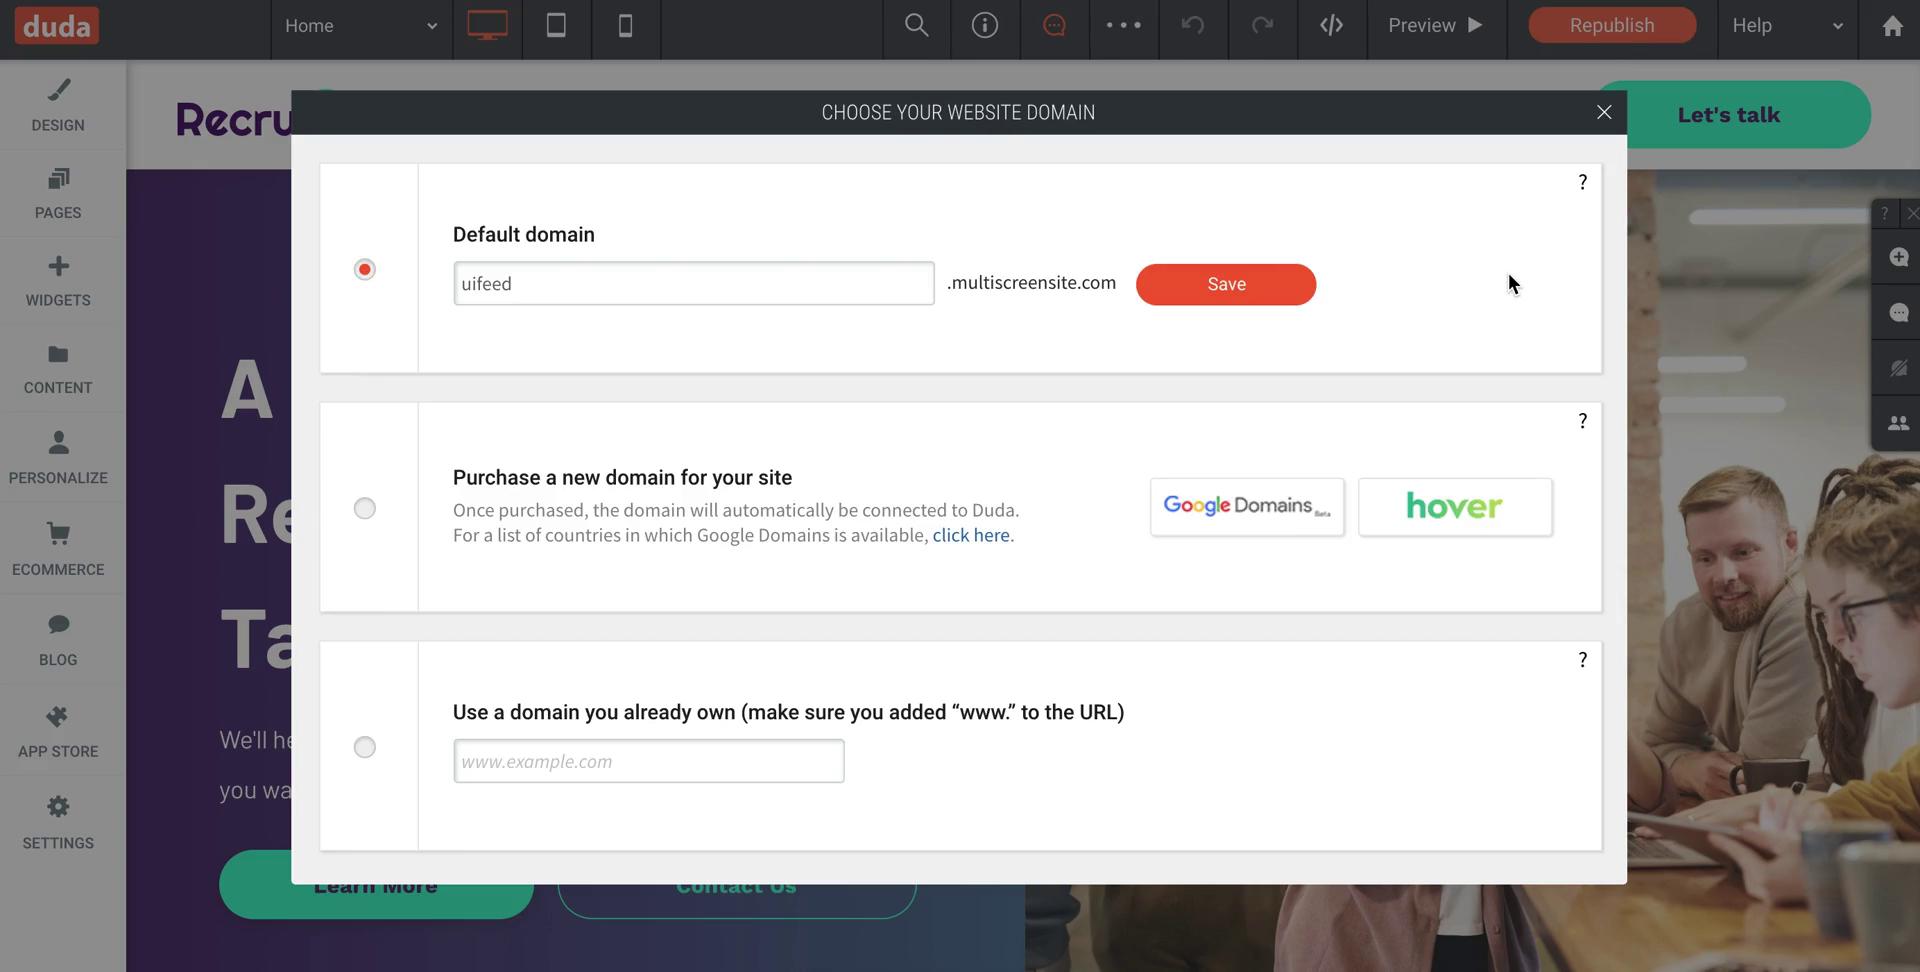
Task: Choose Purchase a new domain option
Action: (x=364, y=508)
